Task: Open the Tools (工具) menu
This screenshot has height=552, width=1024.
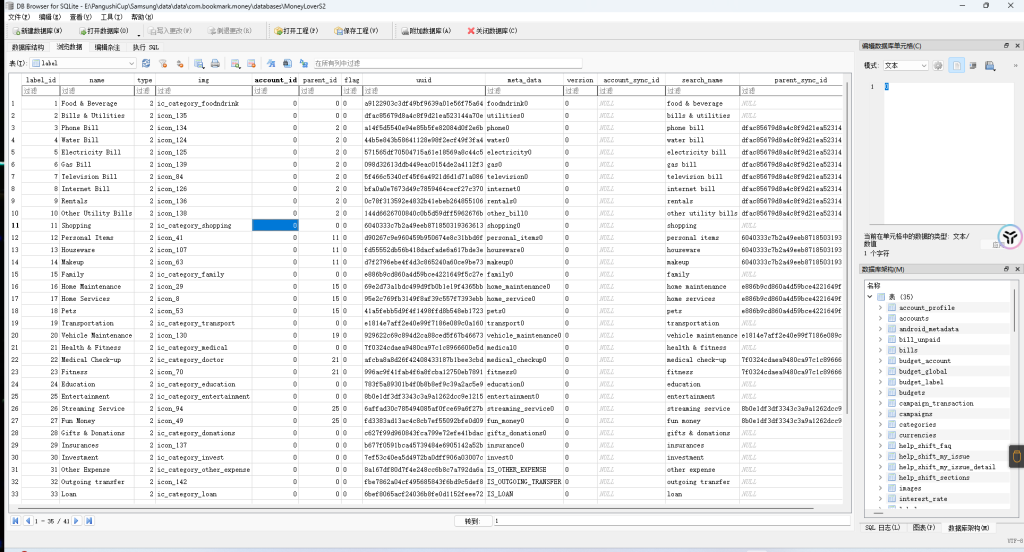Action: [111, 17]
